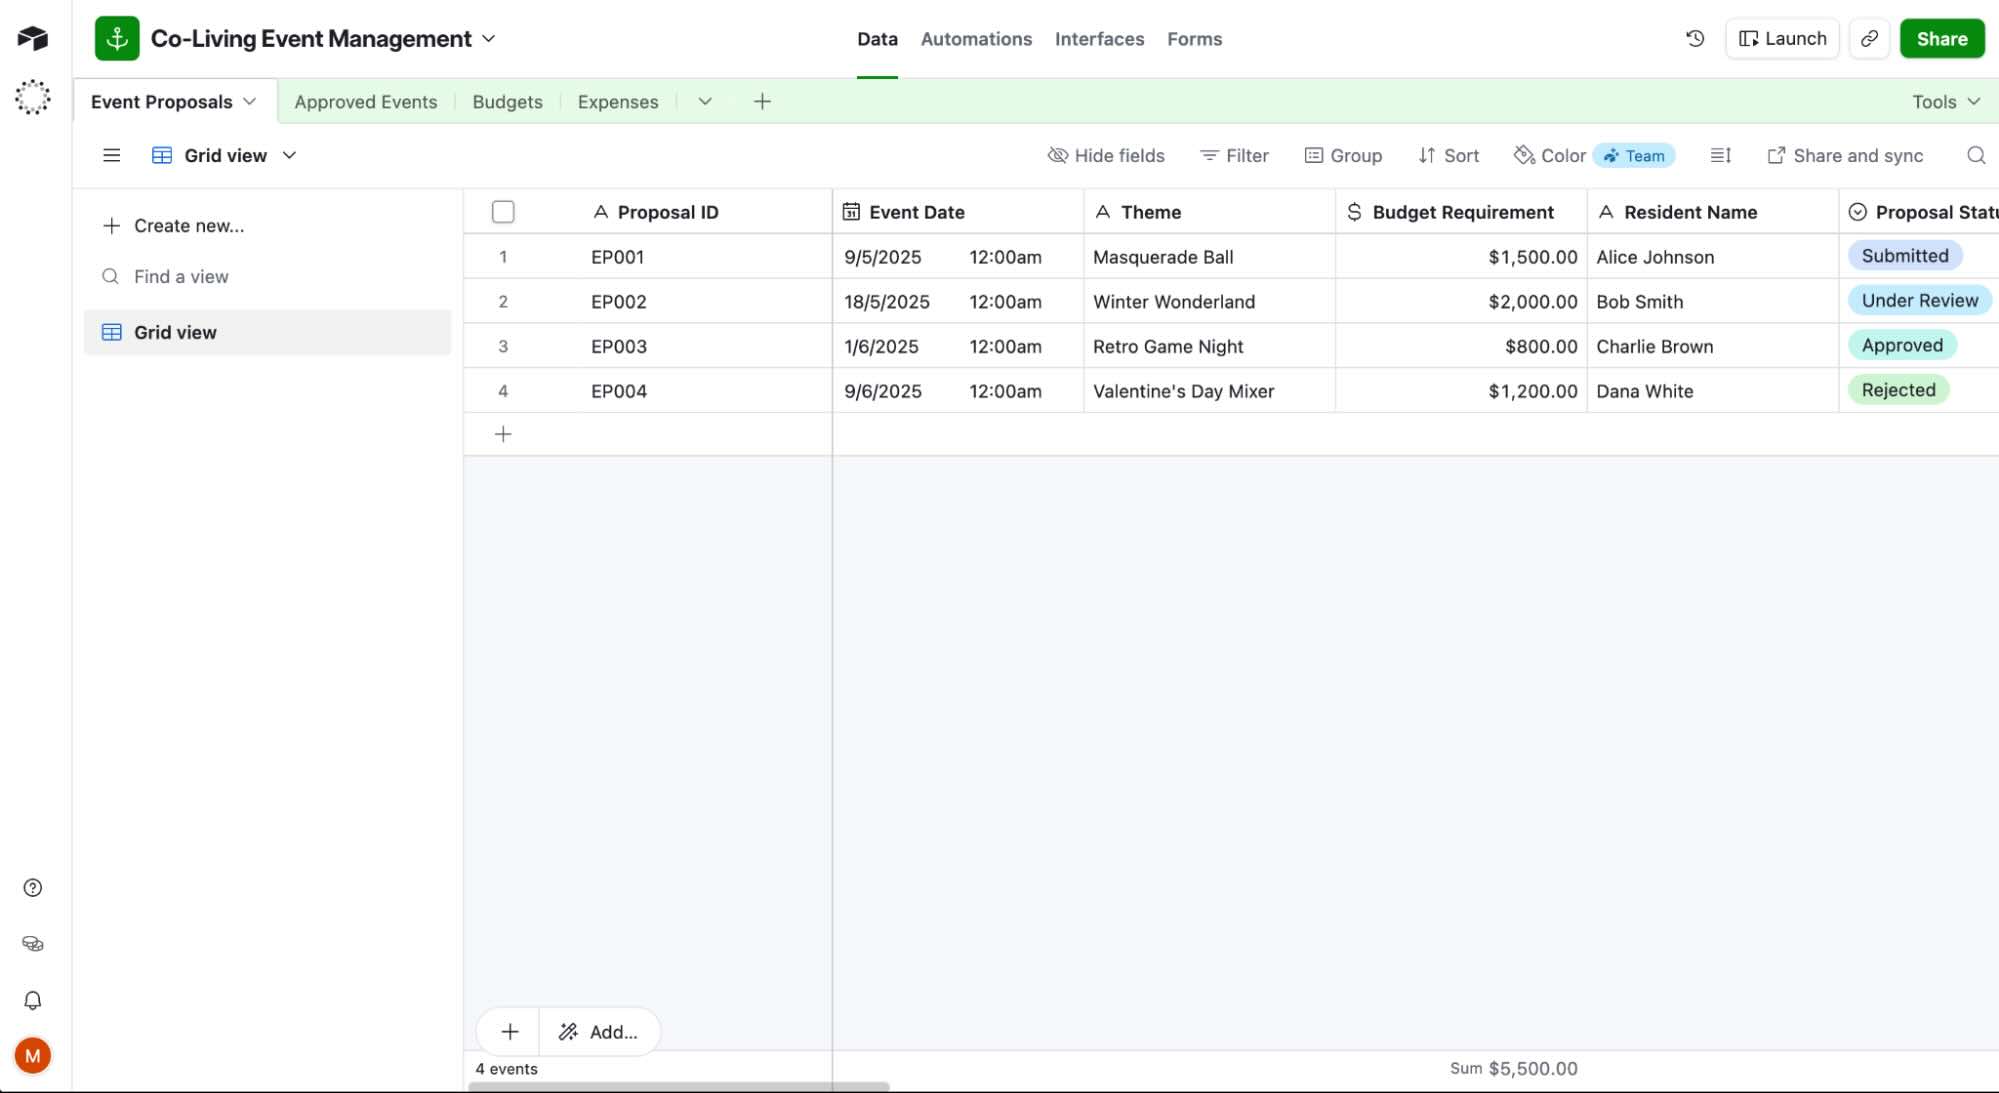Open the account avatar M
This screenshot has height=1093, width=1999.
click(33, 1056)
